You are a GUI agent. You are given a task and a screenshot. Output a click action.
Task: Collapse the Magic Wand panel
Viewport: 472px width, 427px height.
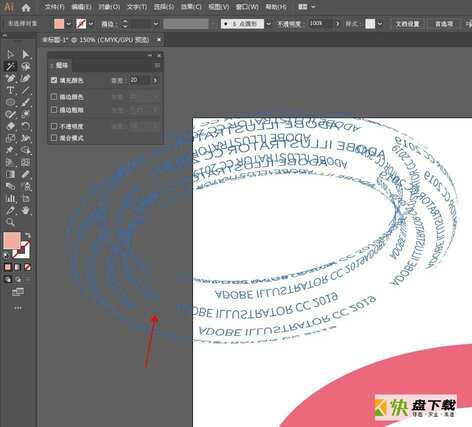[x=150, y=55]
